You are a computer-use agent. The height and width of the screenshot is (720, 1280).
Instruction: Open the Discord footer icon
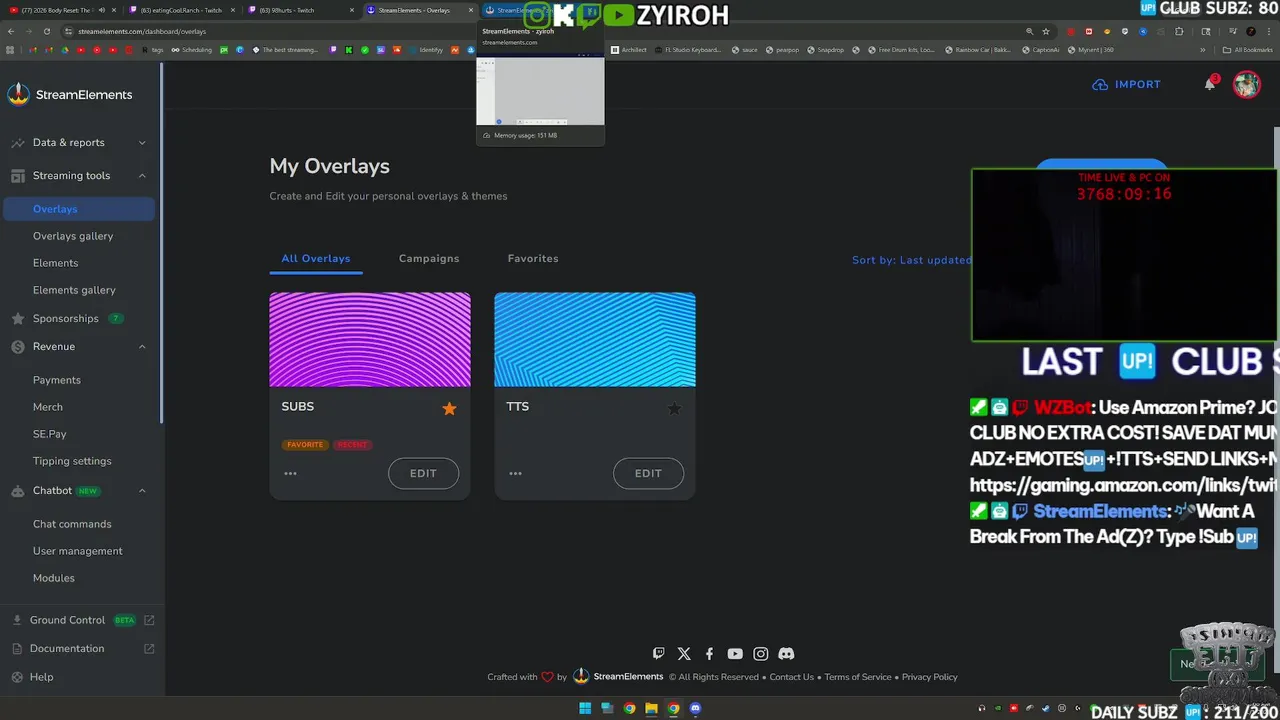pyautogui.click(x=786, y=654)
